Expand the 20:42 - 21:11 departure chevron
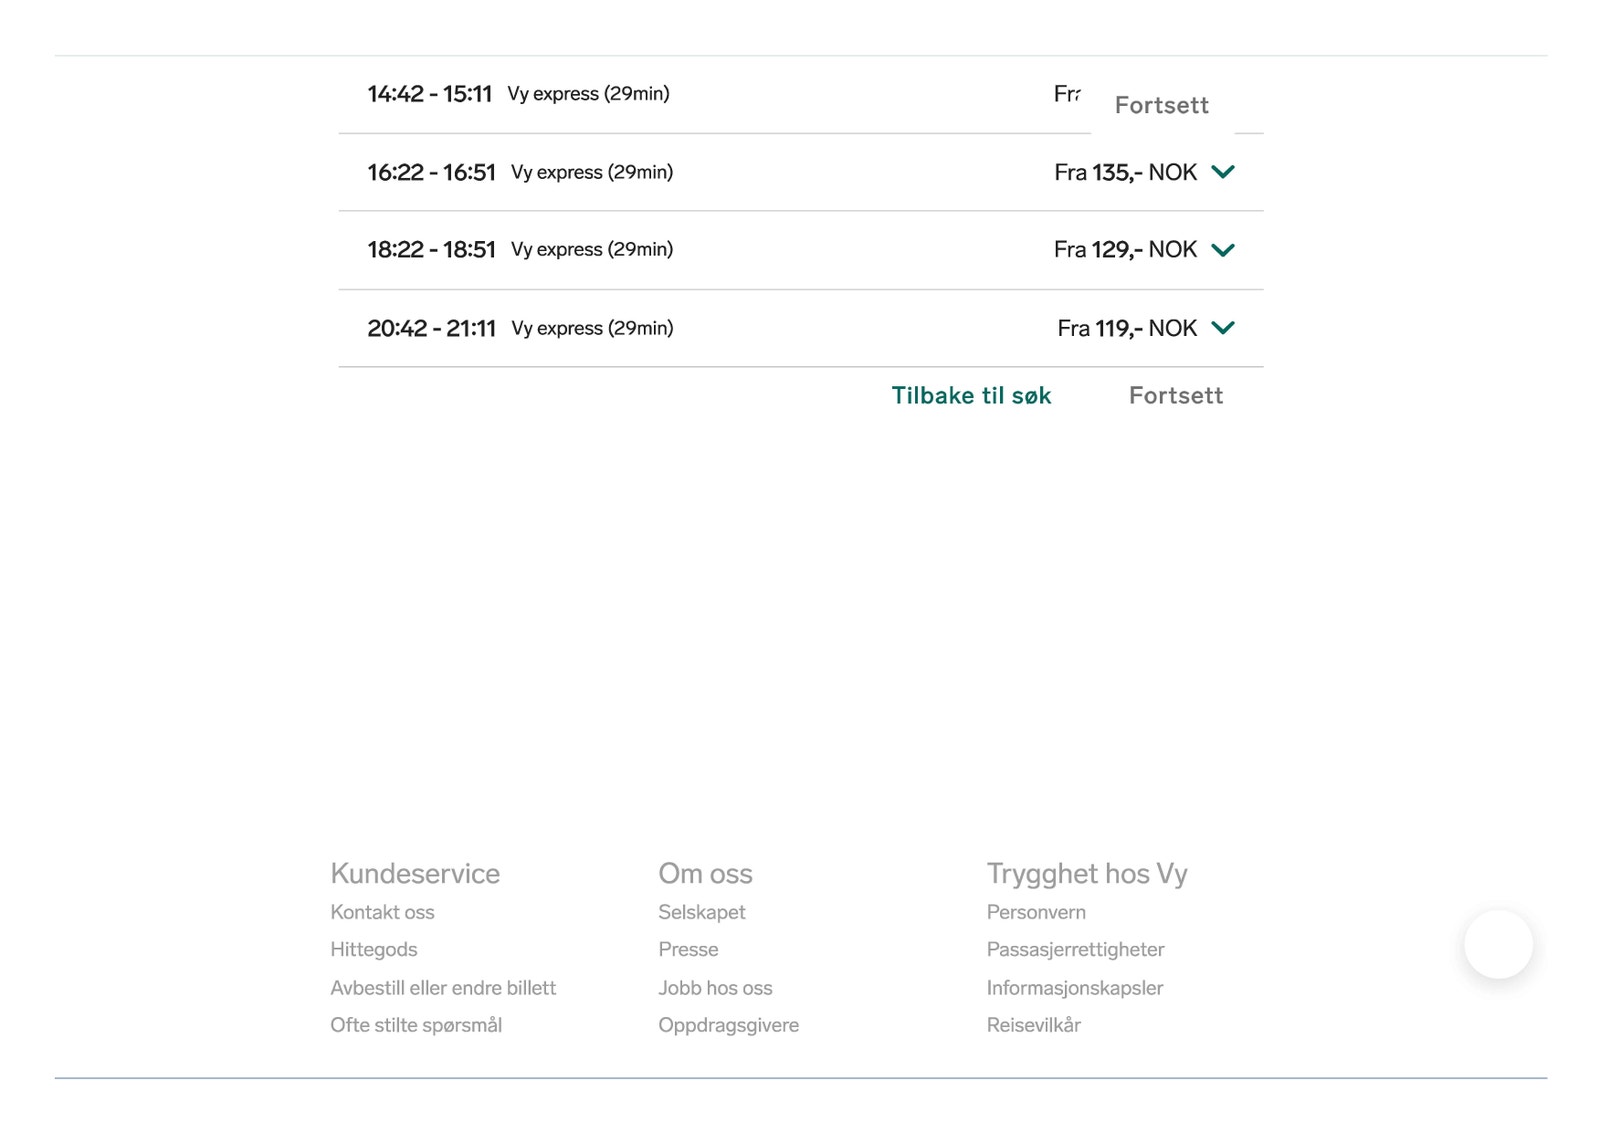Image resolution: width=1600 pixels, height=1133 pixels. click(x=1222, y=328)
